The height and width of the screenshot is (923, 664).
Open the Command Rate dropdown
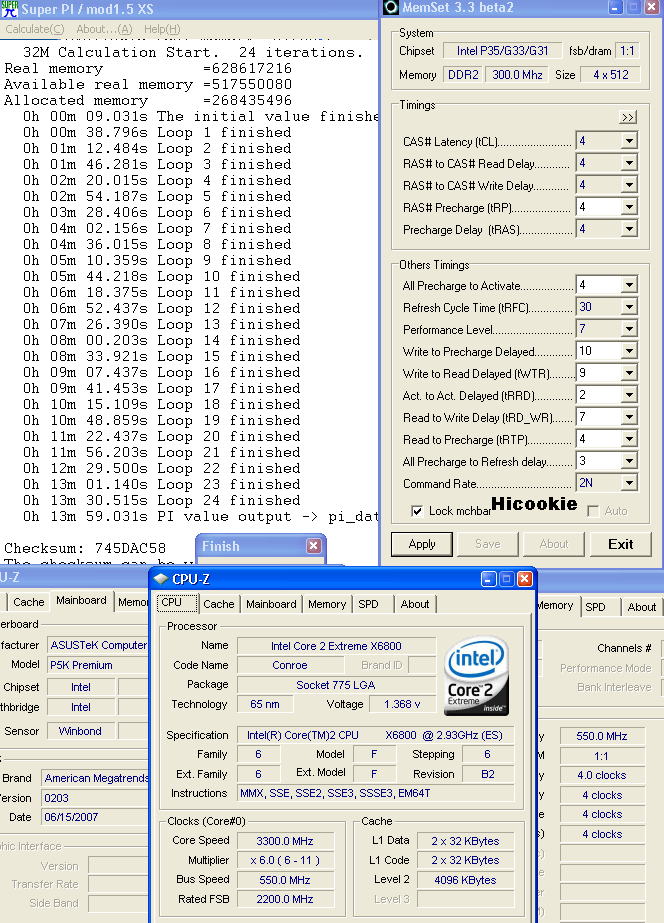(628, 483)
